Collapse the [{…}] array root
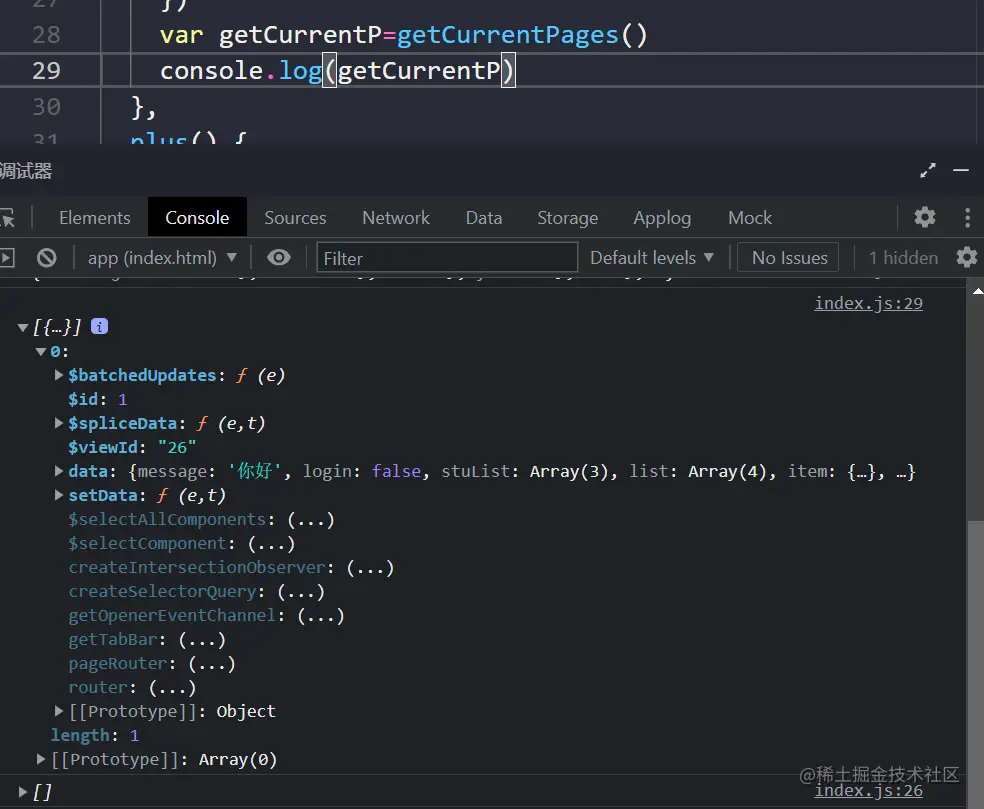Viewport: 984px width, 809px height. click(x=23, y=327)
